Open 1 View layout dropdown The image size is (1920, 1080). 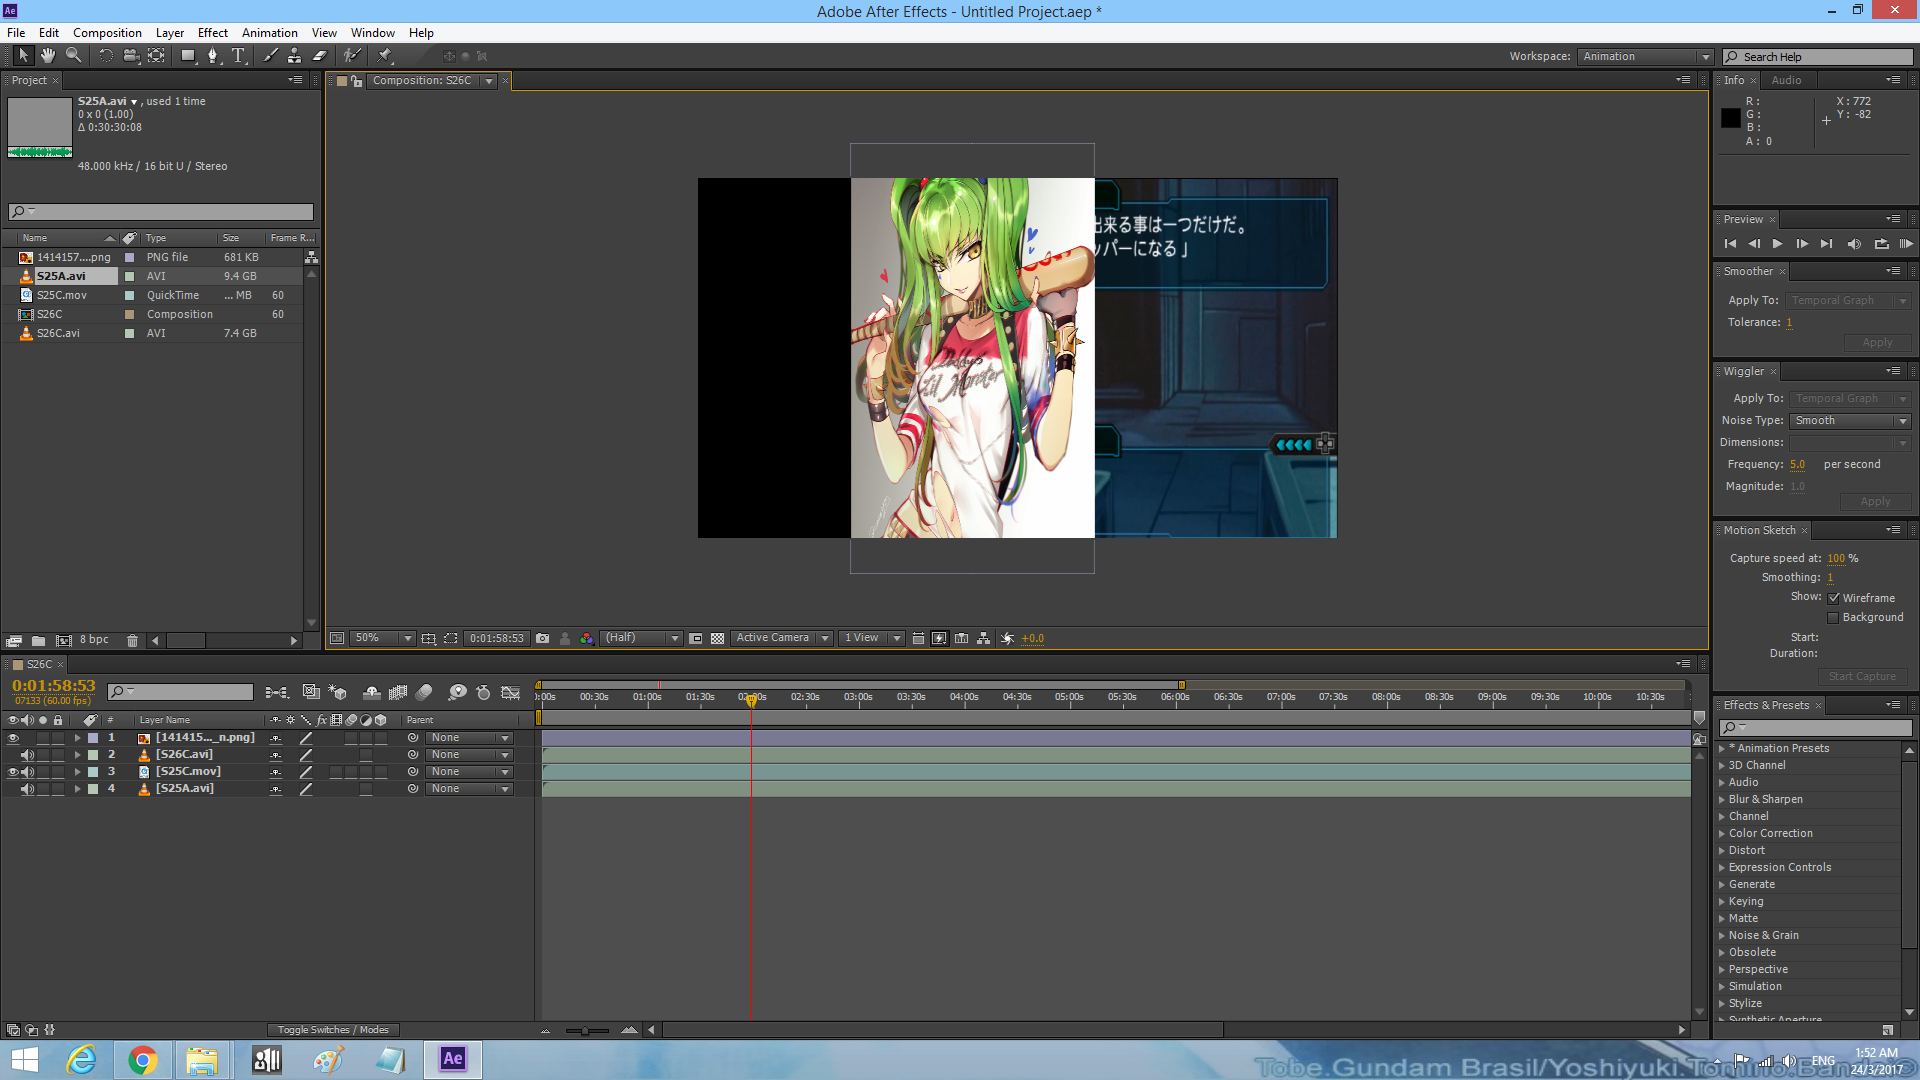point(871,638)
